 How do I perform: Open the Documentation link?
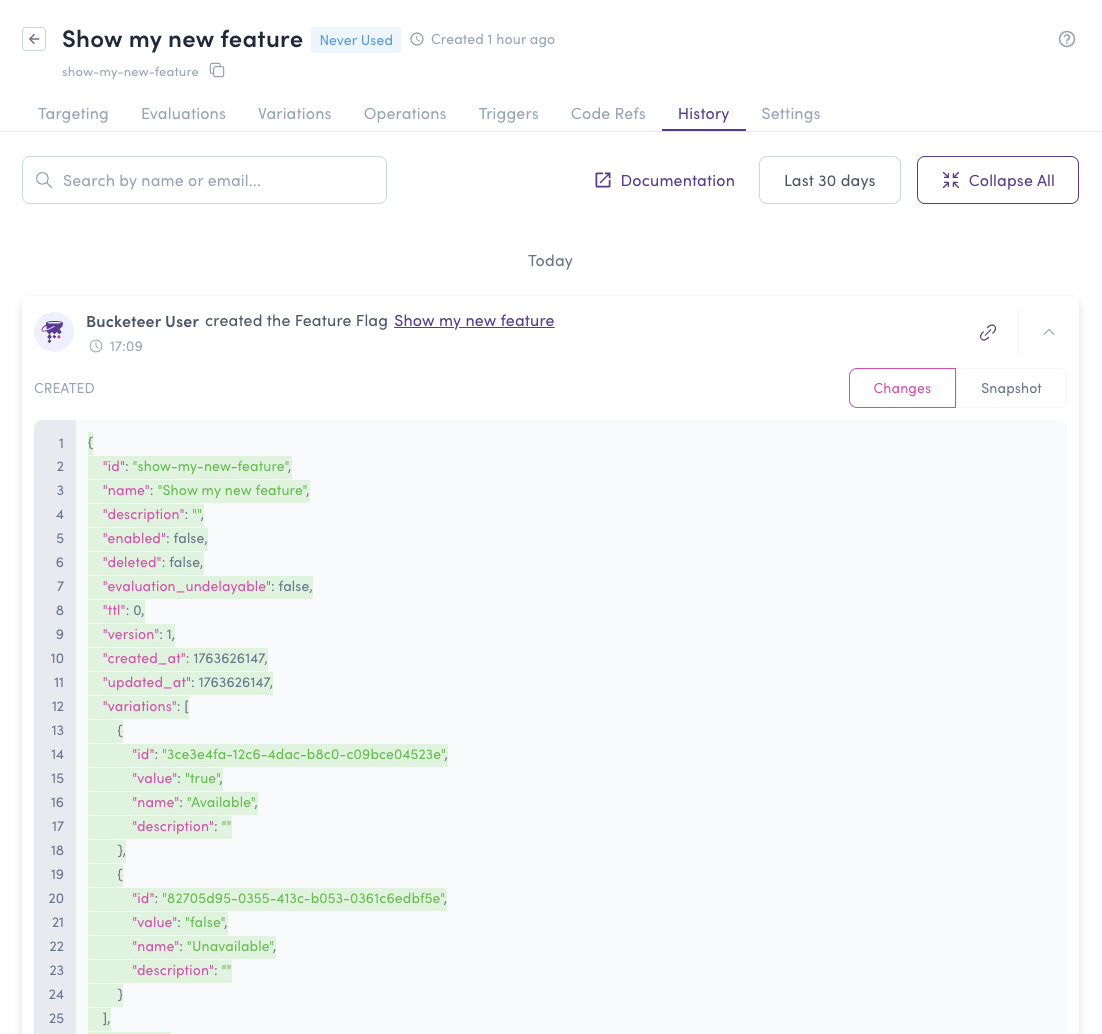[x=665, y=181]
